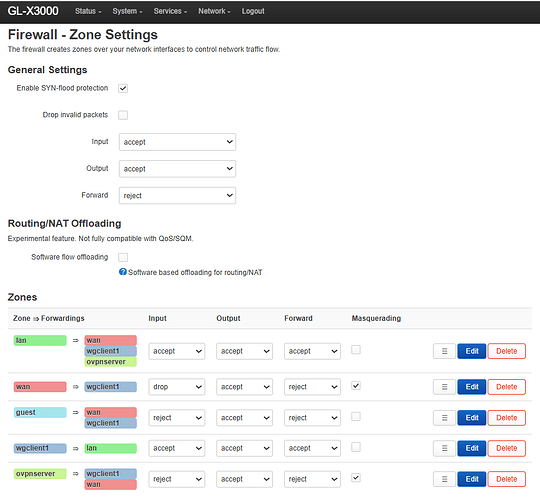Expand the wan zone Input dropdown showing drop
540x500 pixels.
[177, 387]
